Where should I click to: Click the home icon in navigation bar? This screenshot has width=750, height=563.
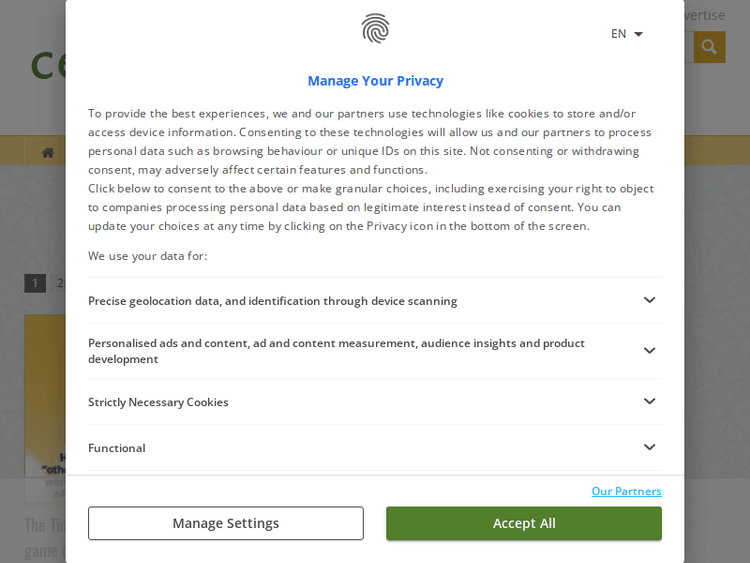(48, 152)
